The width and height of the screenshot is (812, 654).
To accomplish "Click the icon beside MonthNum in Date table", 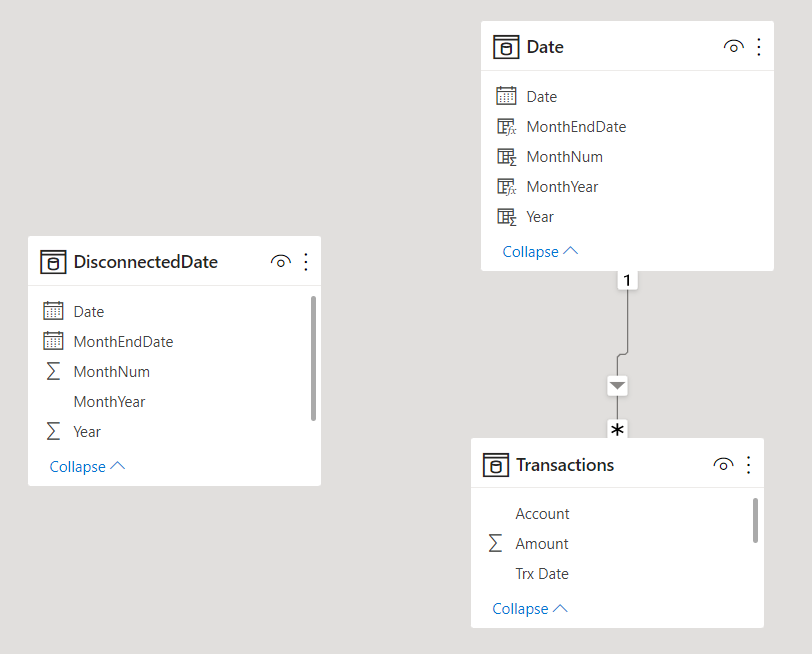I will click(506, 157).
